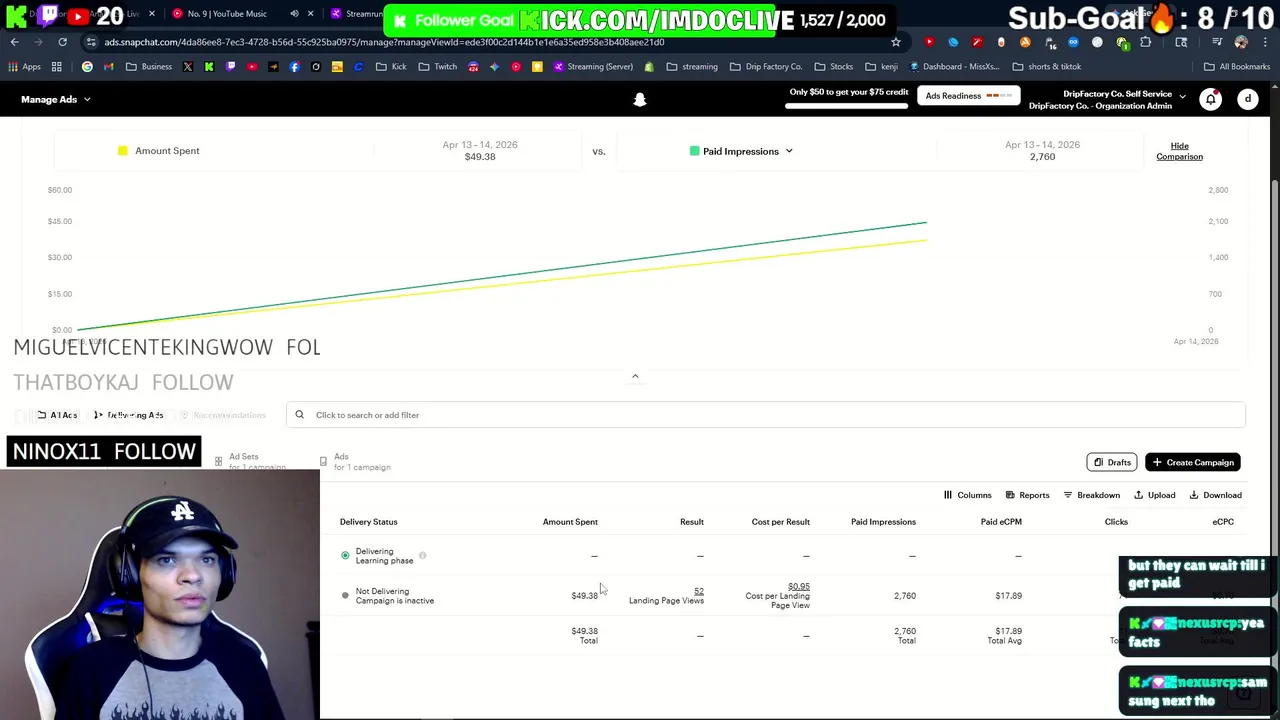The width and height of the screenshot is (1280, 720).
Task: Click yellow Amount Spent legend swatch
Action: [123, 151]
